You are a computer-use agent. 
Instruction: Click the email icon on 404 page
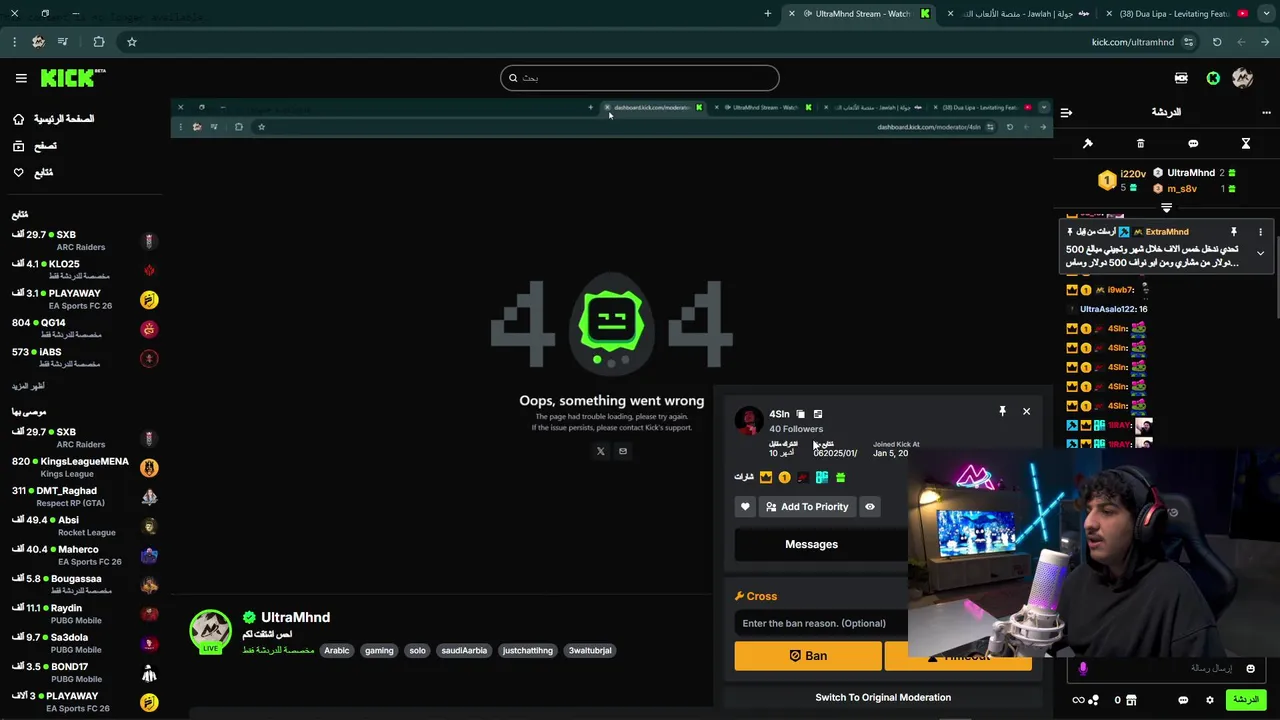(622, 451)
